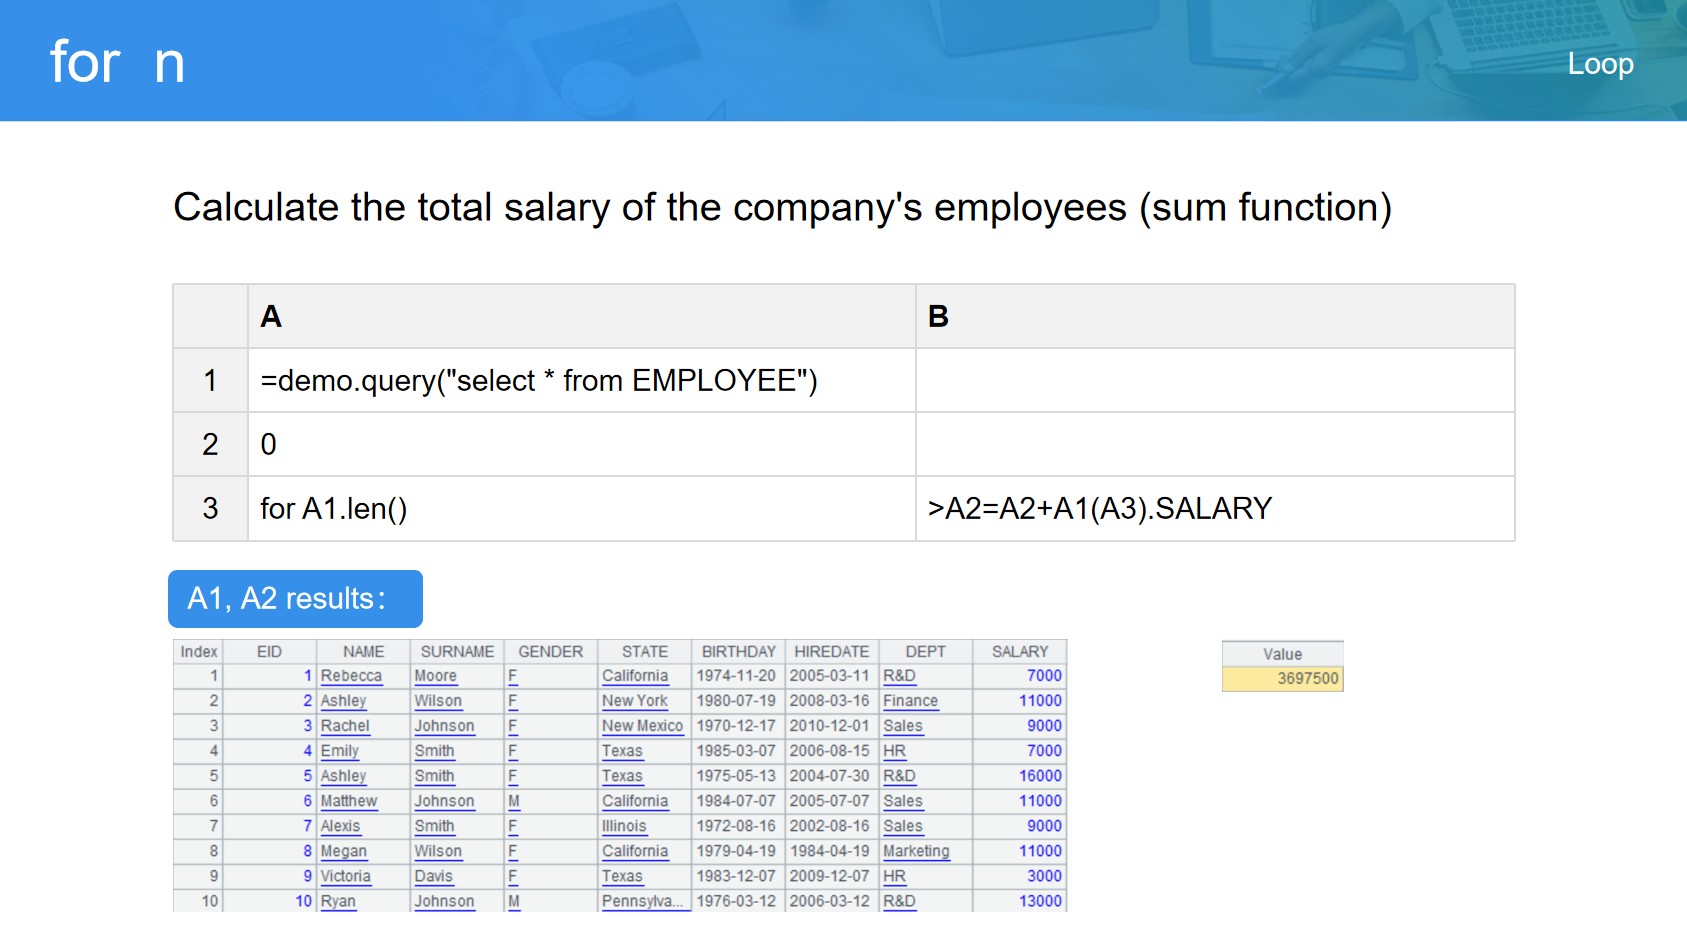Click the SURNAME column header
Screen dimensions: 1687x949
[457, 652]
